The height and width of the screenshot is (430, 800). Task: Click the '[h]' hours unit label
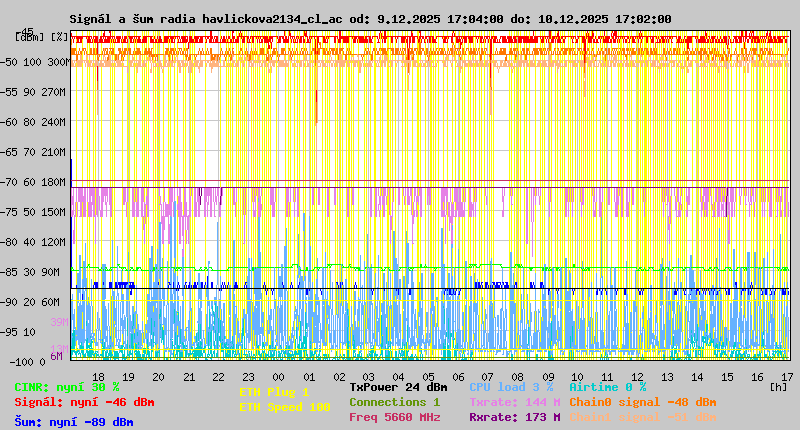click(778, 386)
